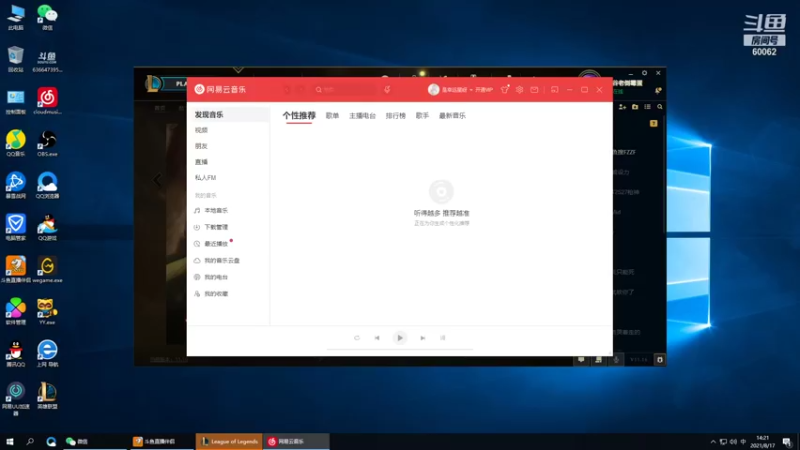This screenshot has width=800, height=450.
Task: Open QQ浏览器 desktop shortcut
Action: [47, 185]
